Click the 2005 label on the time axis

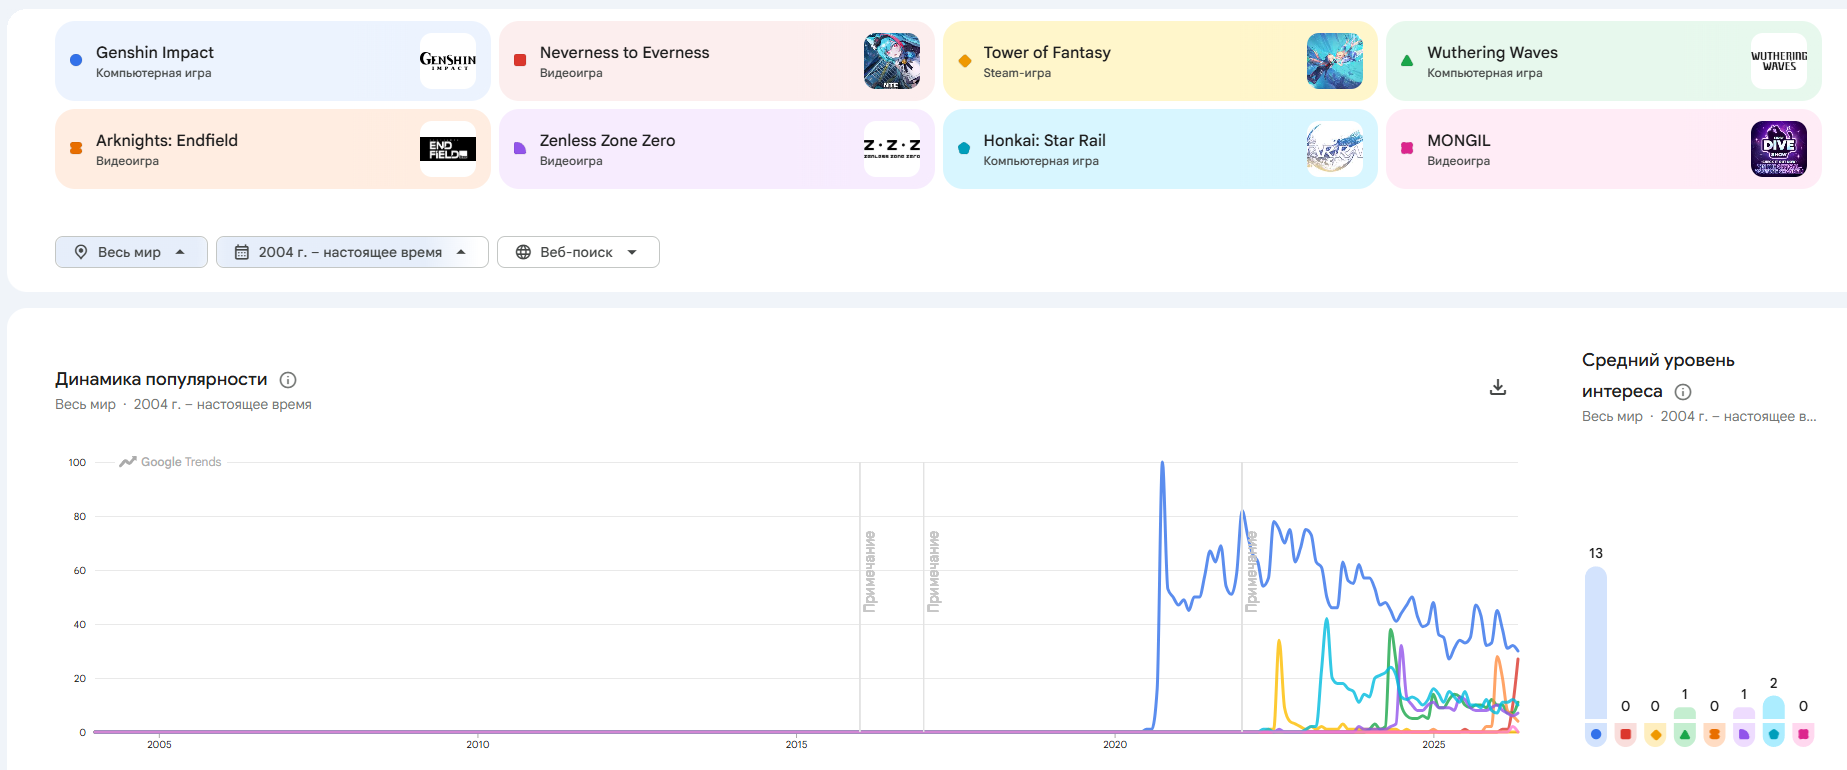159,744
